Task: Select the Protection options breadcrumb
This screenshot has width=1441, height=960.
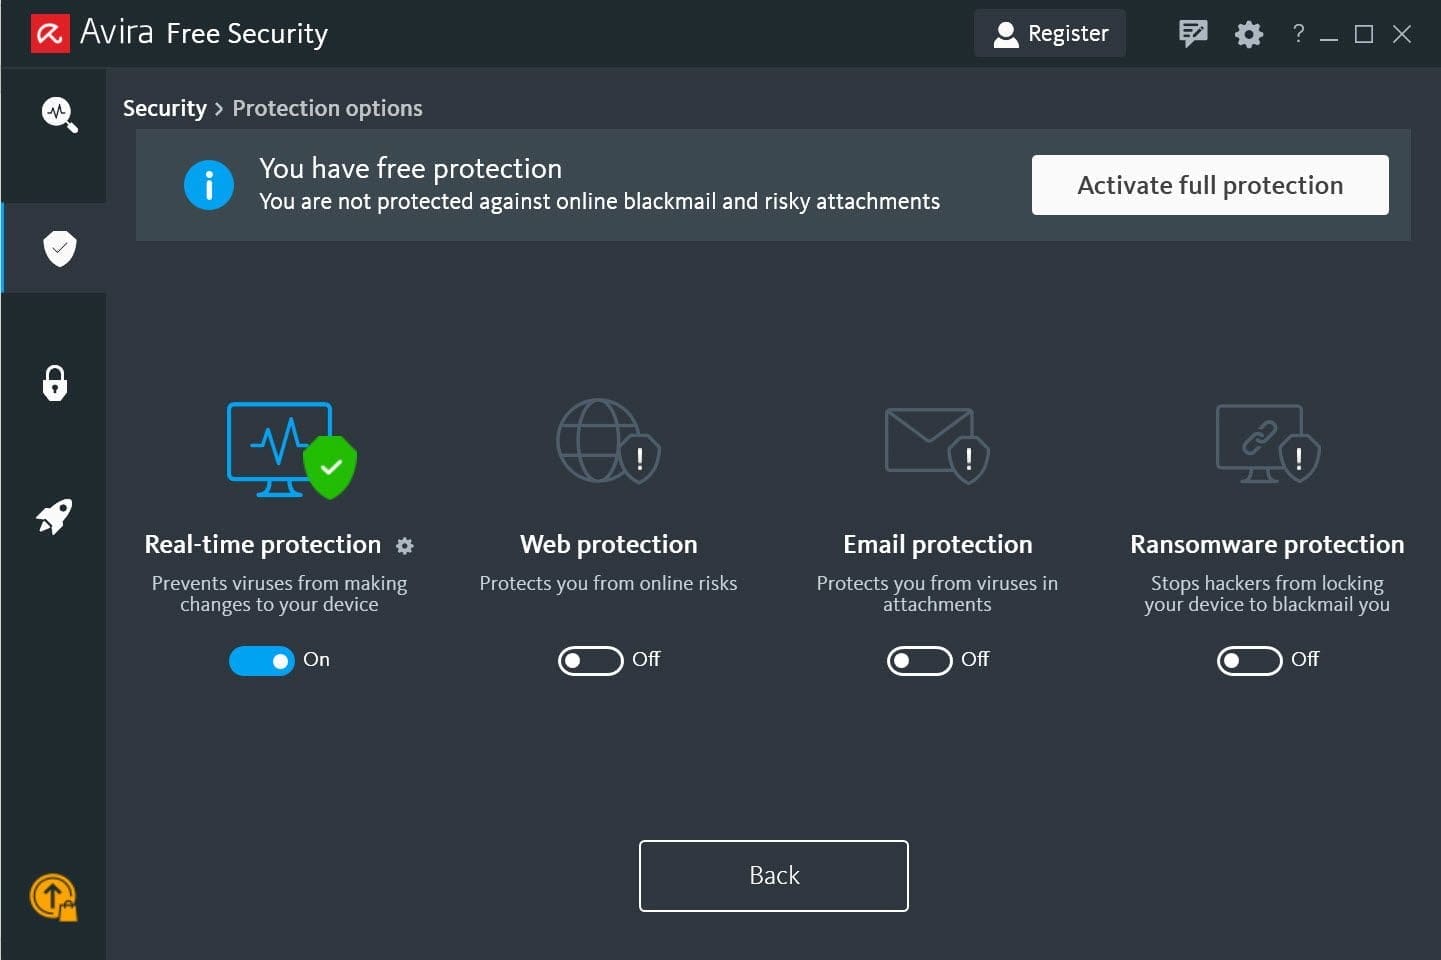Action: point(327,108)
